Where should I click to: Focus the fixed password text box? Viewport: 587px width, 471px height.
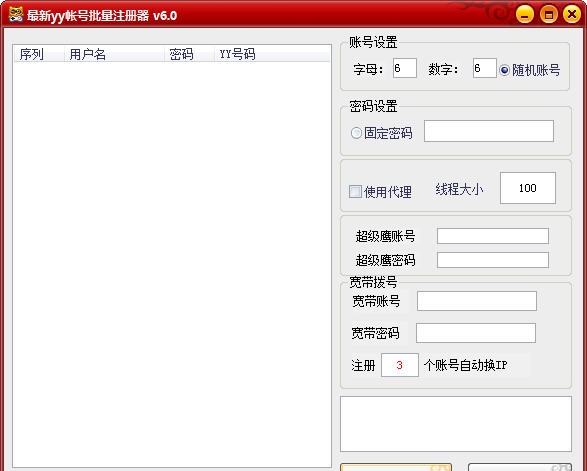click(x=489, y=131)
